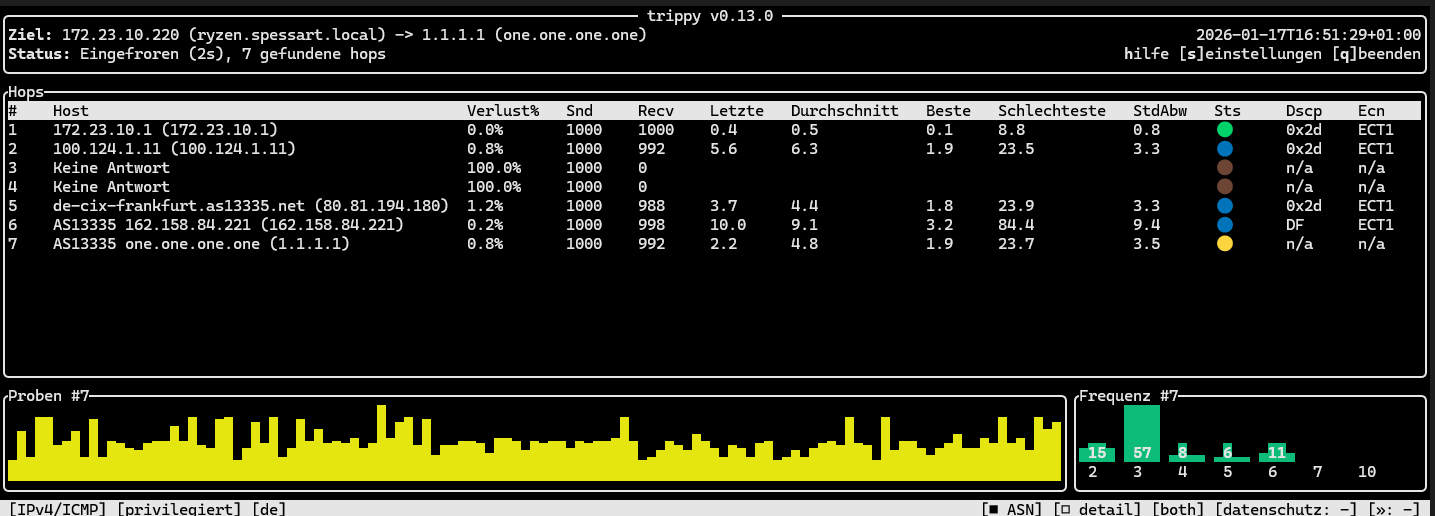Click the frequency bar labeled 57
The image size is (1435, 516).
pyautogui.click(x=1142, y=434)
